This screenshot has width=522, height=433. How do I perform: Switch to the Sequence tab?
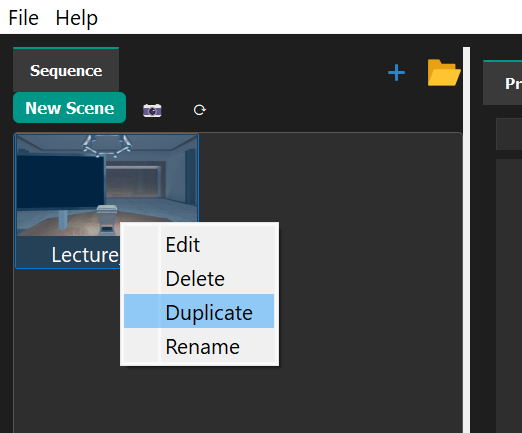[x=66, y=70]
